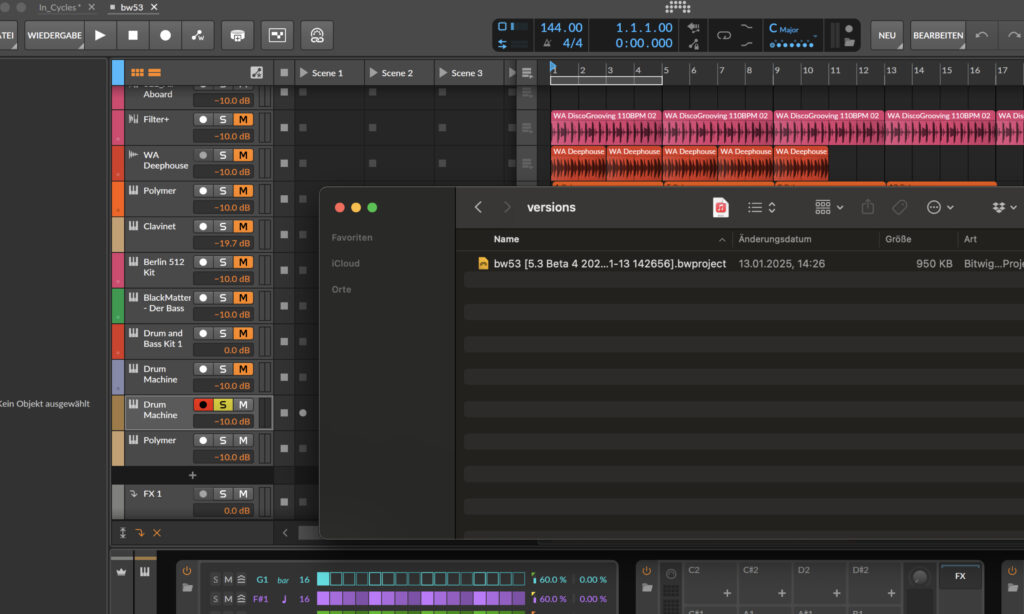Image resolution: width=1024 pixels, height=614 pixels.
Task: Sort Finder list by Name column
Action: [506, 239]
